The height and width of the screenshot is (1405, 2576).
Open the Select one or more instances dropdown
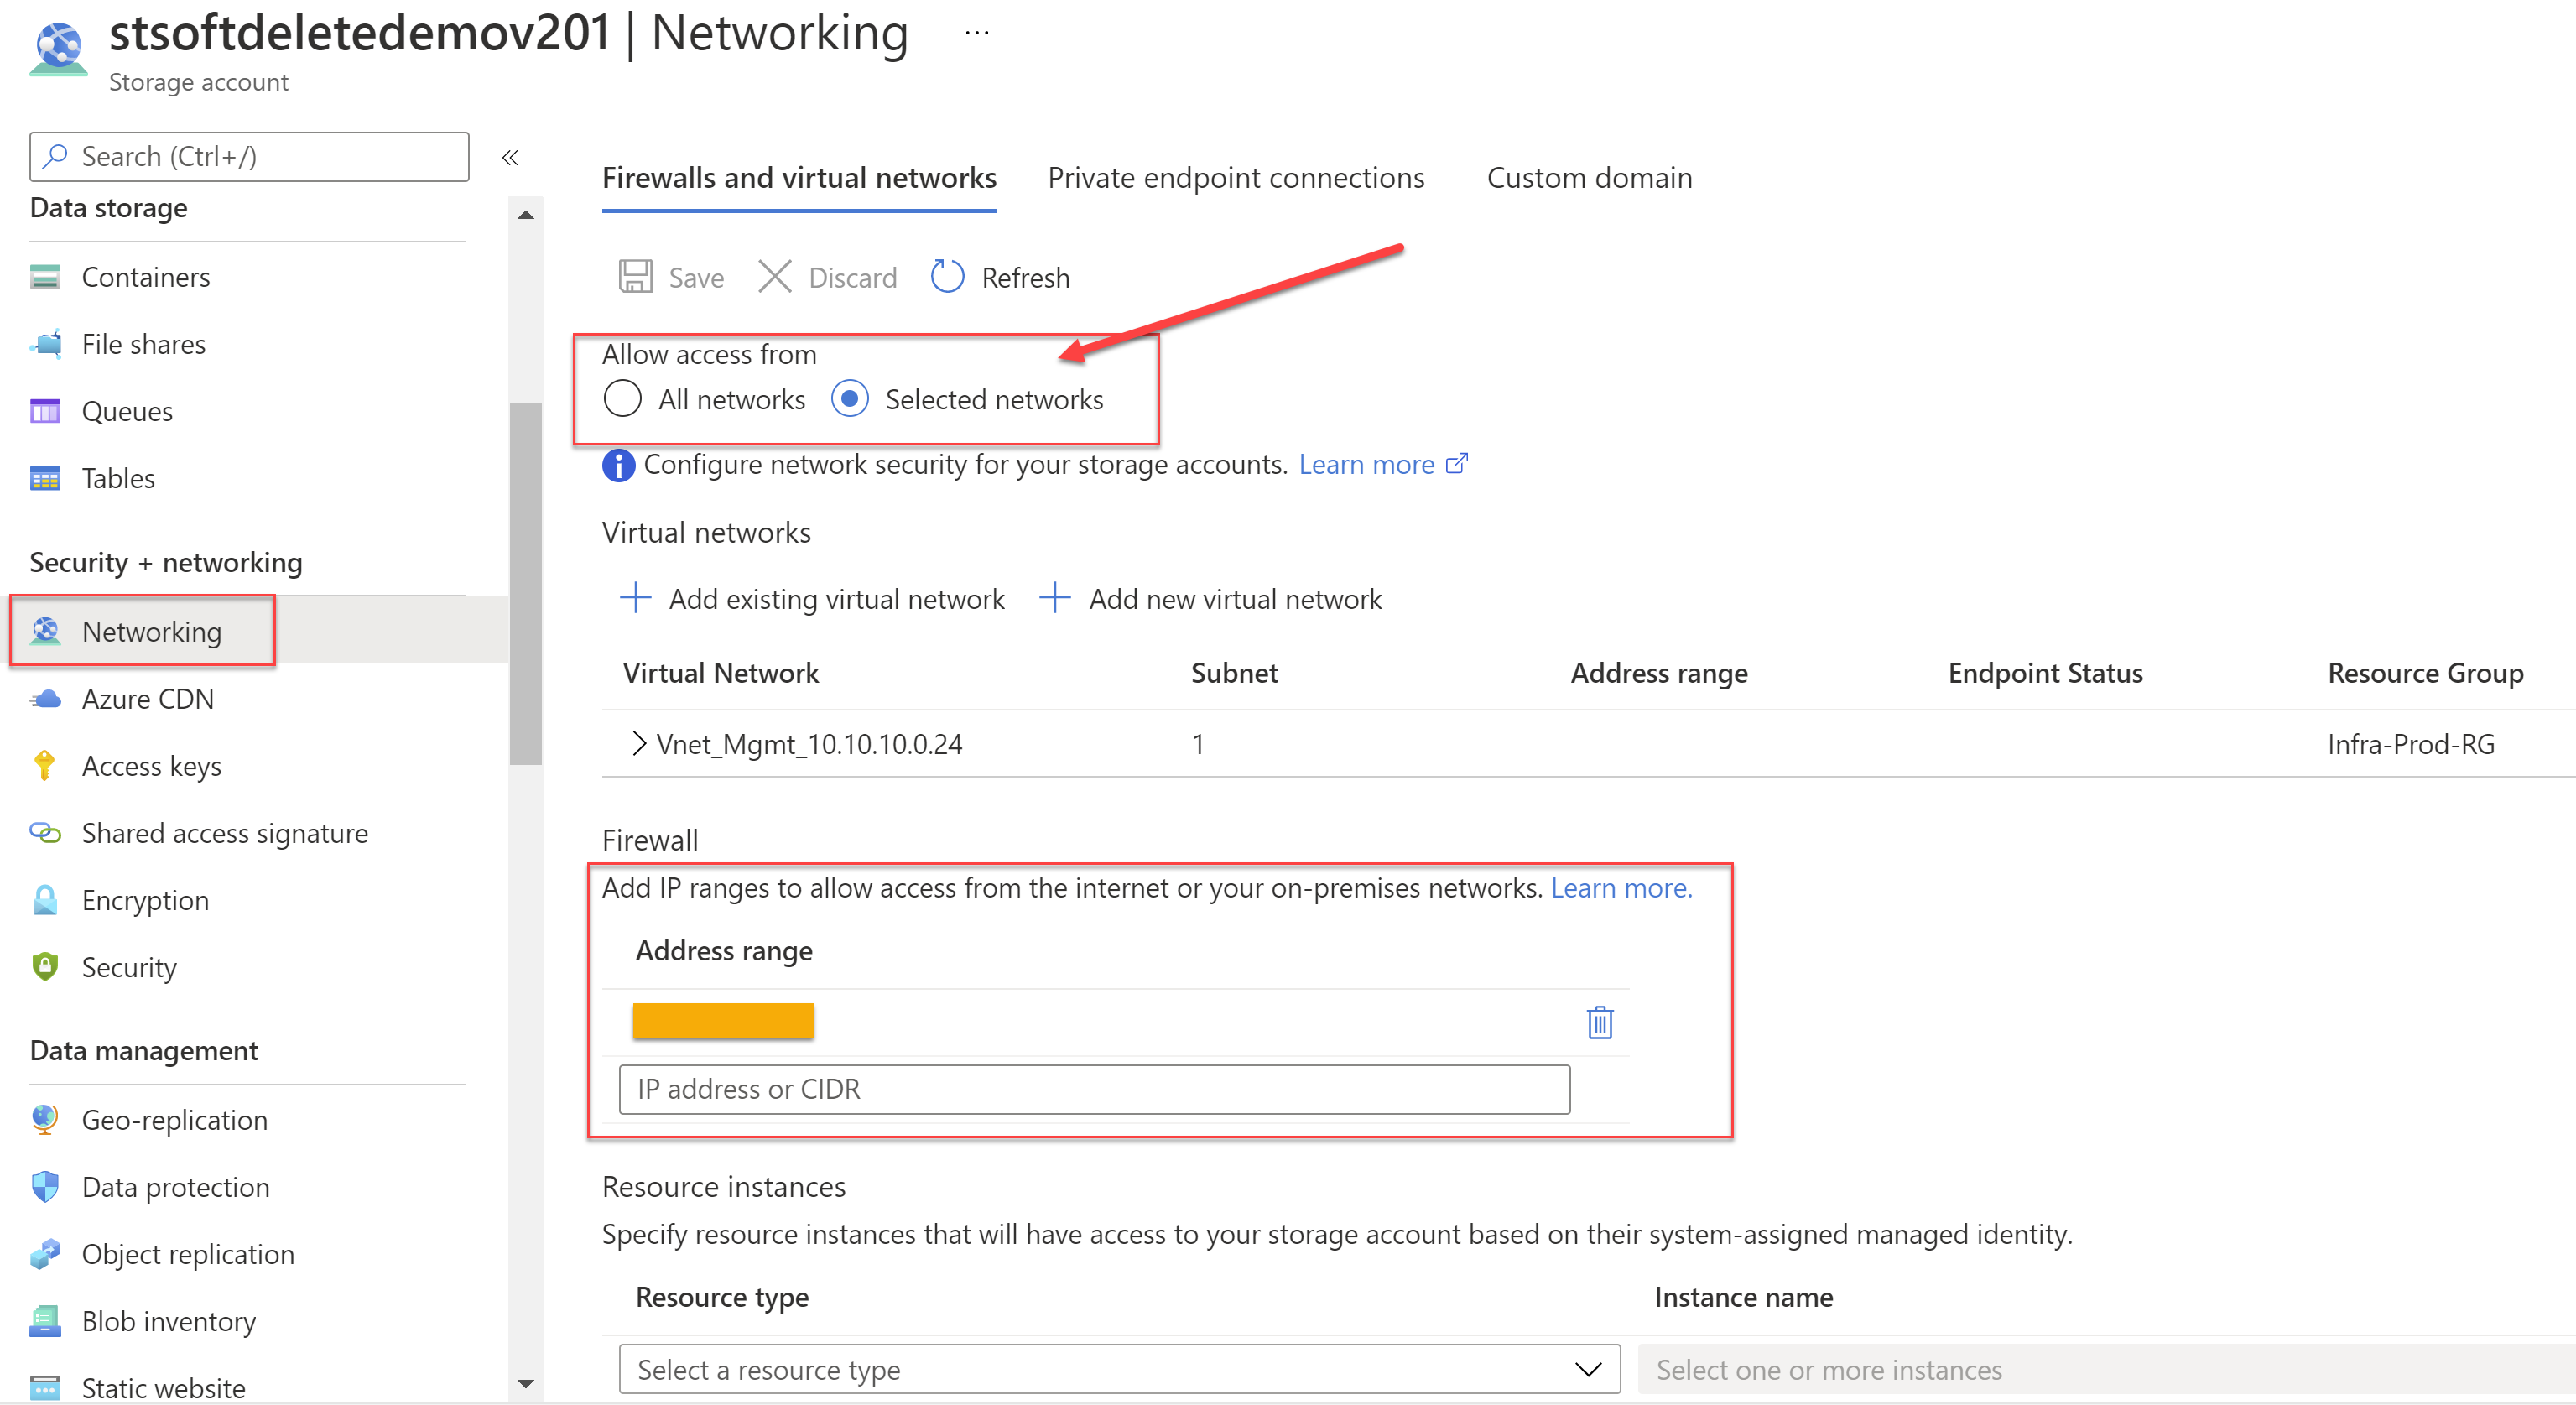(x=2106, y=1369)
